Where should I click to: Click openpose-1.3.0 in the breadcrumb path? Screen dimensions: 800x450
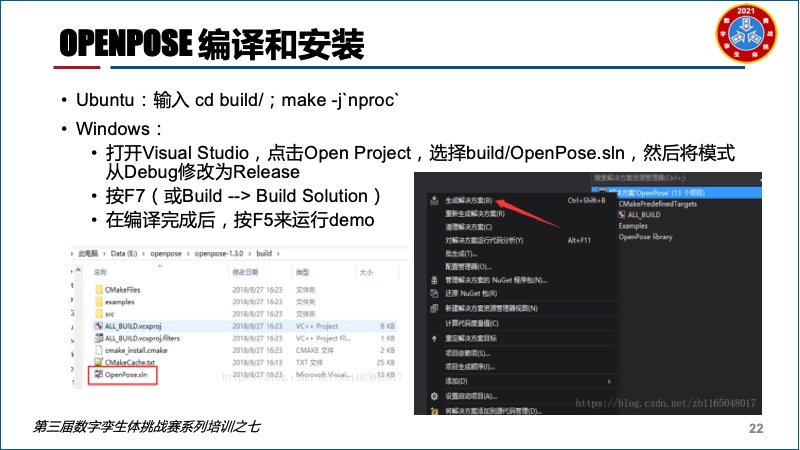(x=219, y=254)
